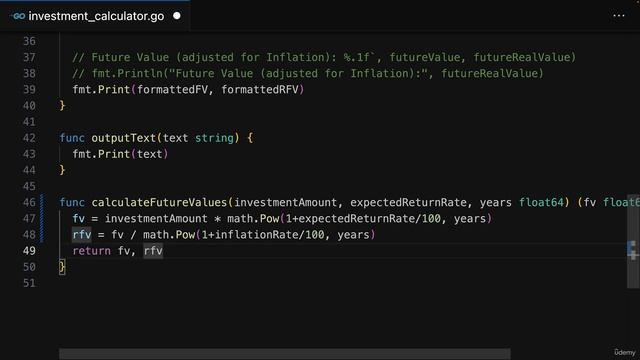The image size is (640, 360).
Task: Open the investment_calculator.go tab
Action: coord(95,16)
